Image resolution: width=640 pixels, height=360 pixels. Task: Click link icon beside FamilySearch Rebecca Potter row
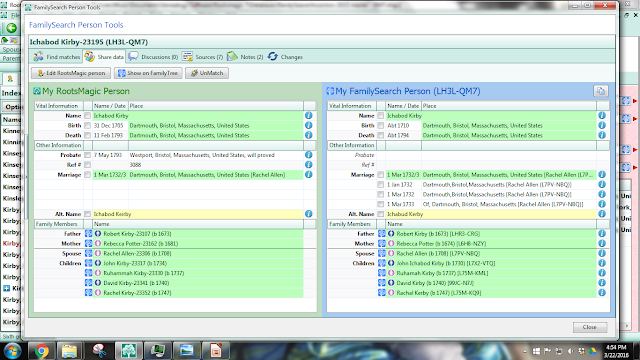(382, 244)
